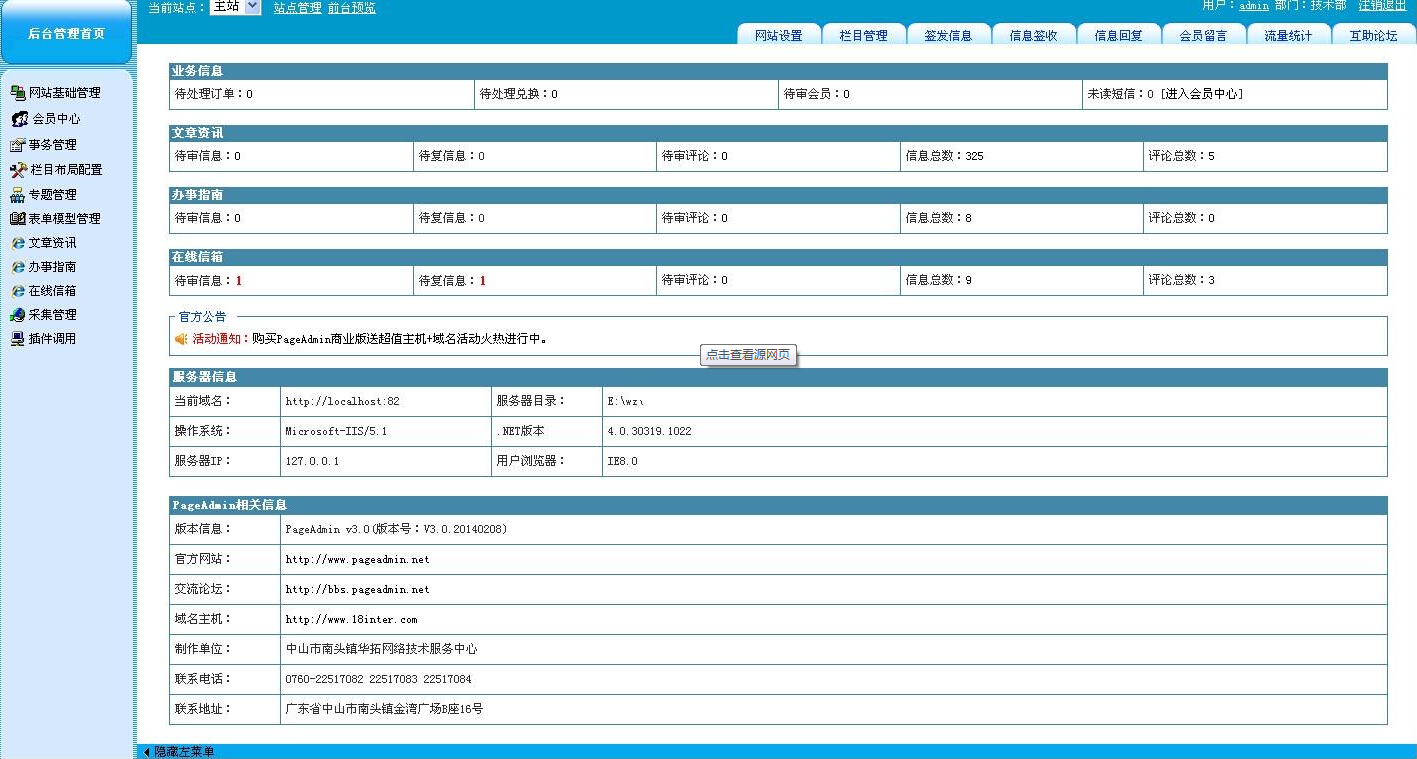Click the 表单模型管理 sidebar icon
The image size is (1417, 759).
click(17, 219)
